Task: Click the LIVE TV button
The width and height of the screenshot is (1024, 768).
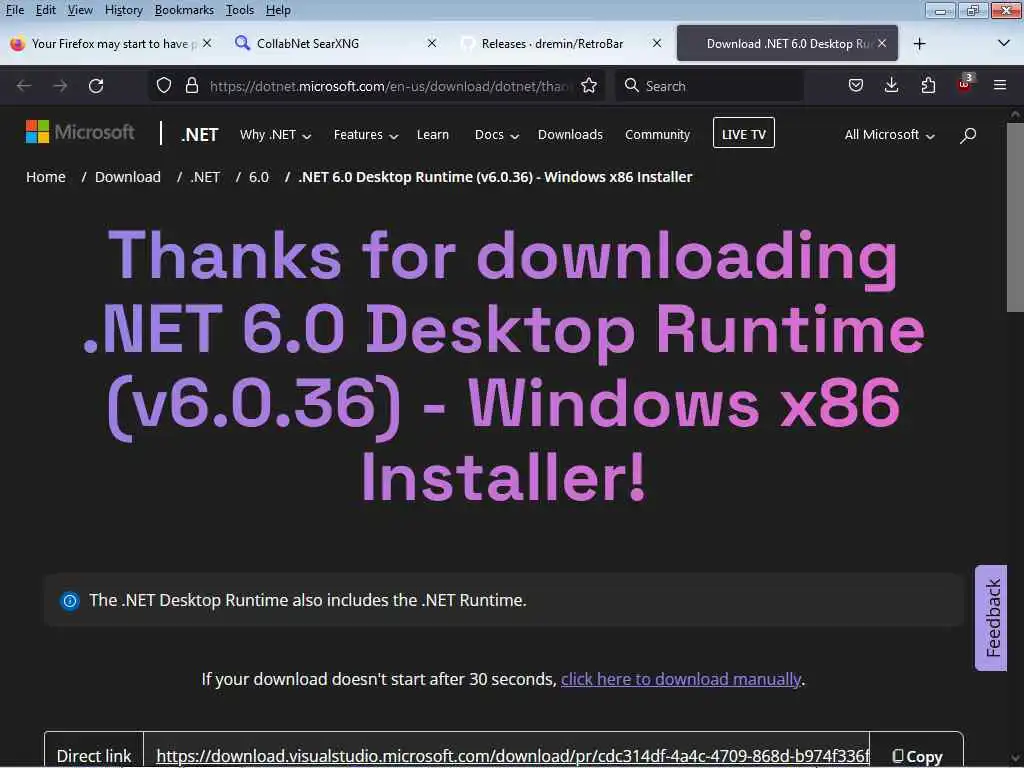Action: [x=743, y=133]
